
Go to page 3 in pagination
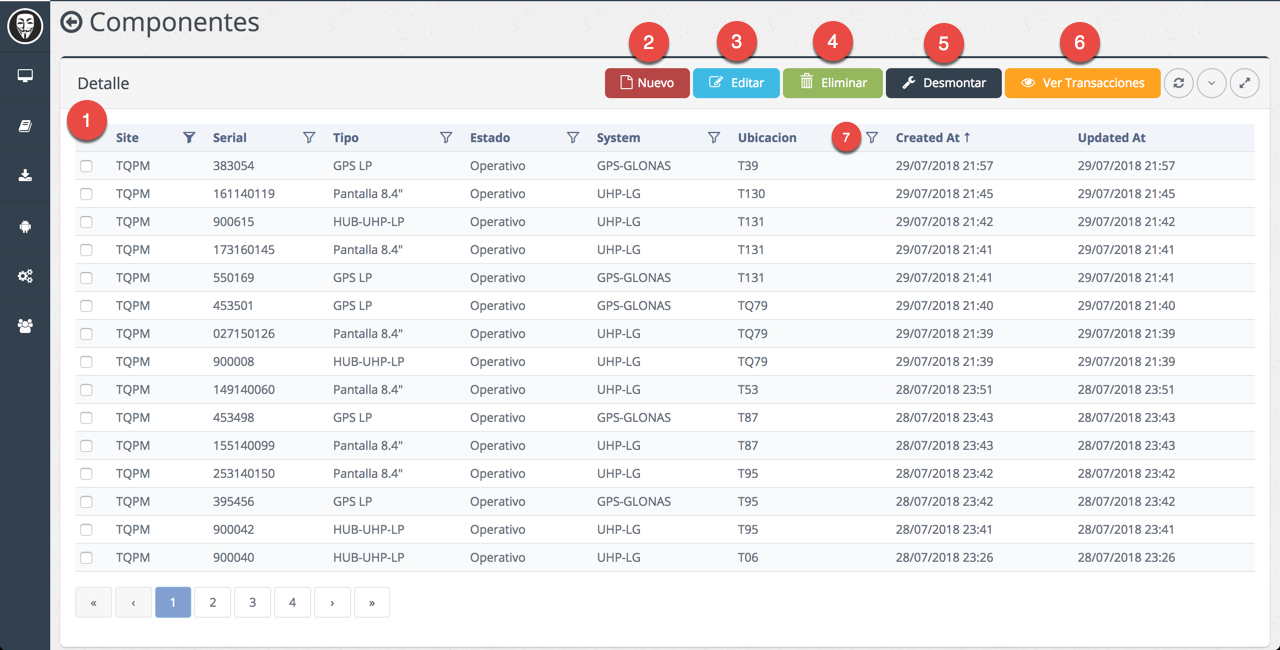tap(253, 602)
